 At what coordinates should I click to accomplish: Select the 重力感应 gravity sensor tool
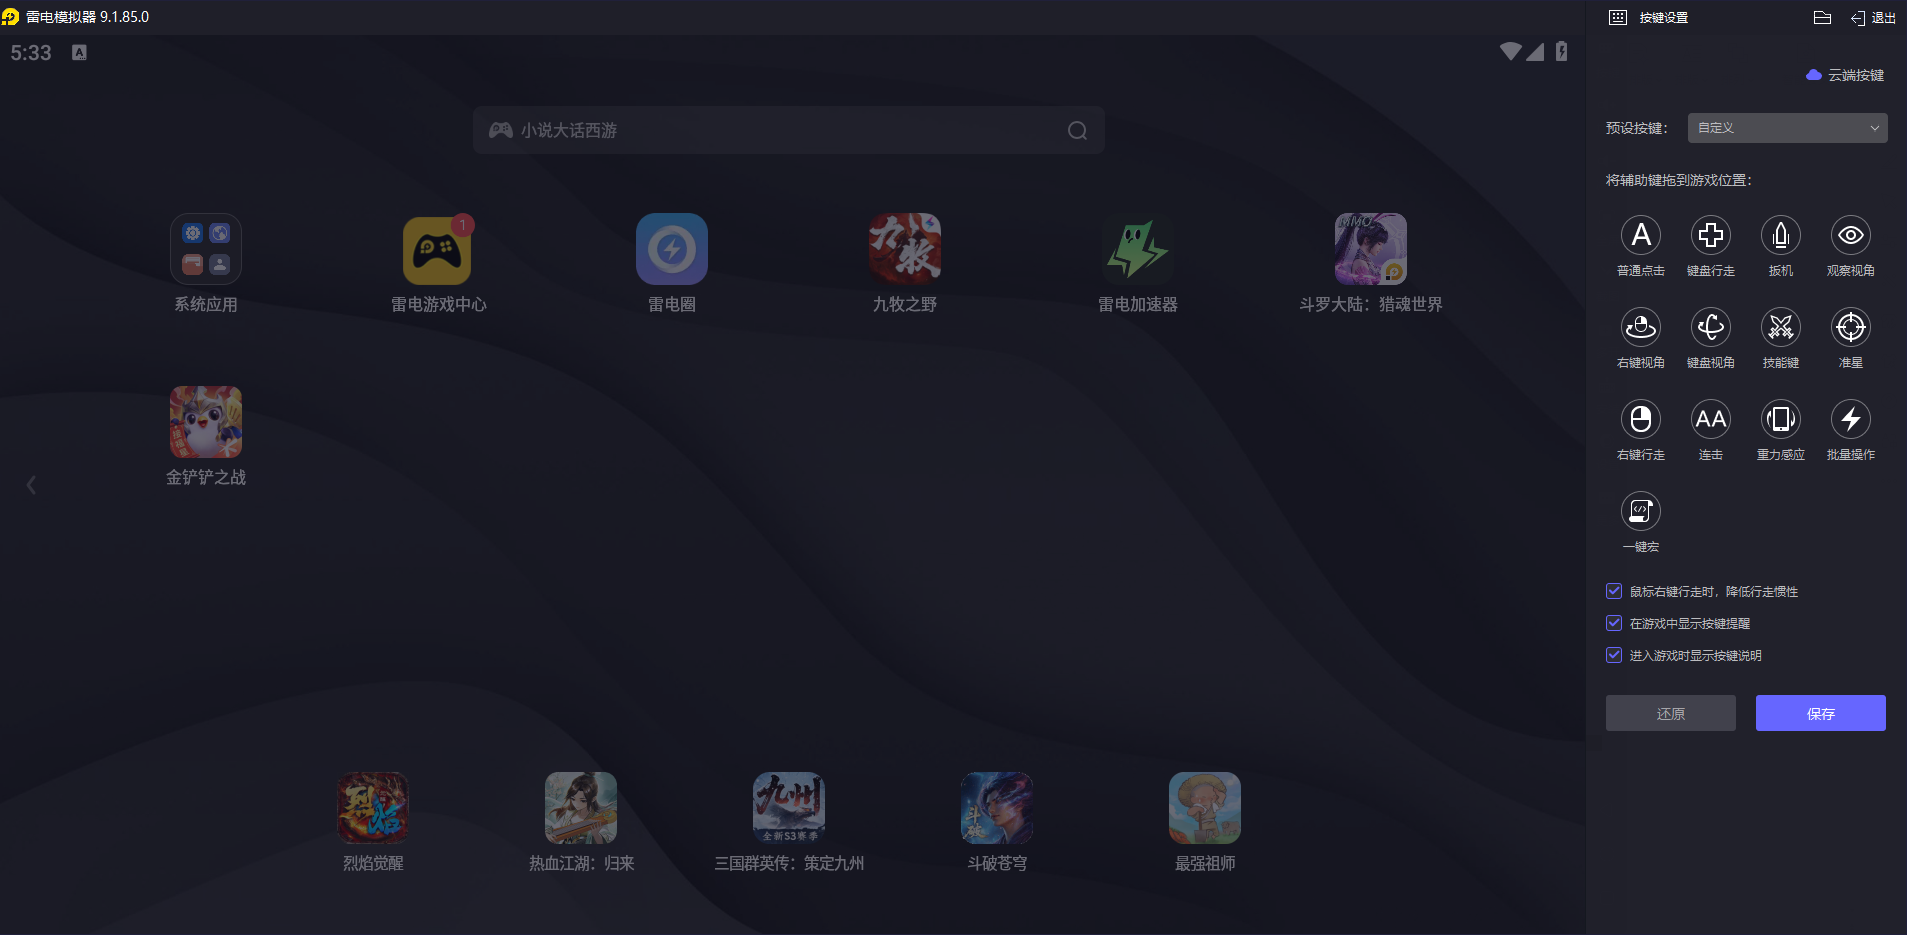(1781, 419)
